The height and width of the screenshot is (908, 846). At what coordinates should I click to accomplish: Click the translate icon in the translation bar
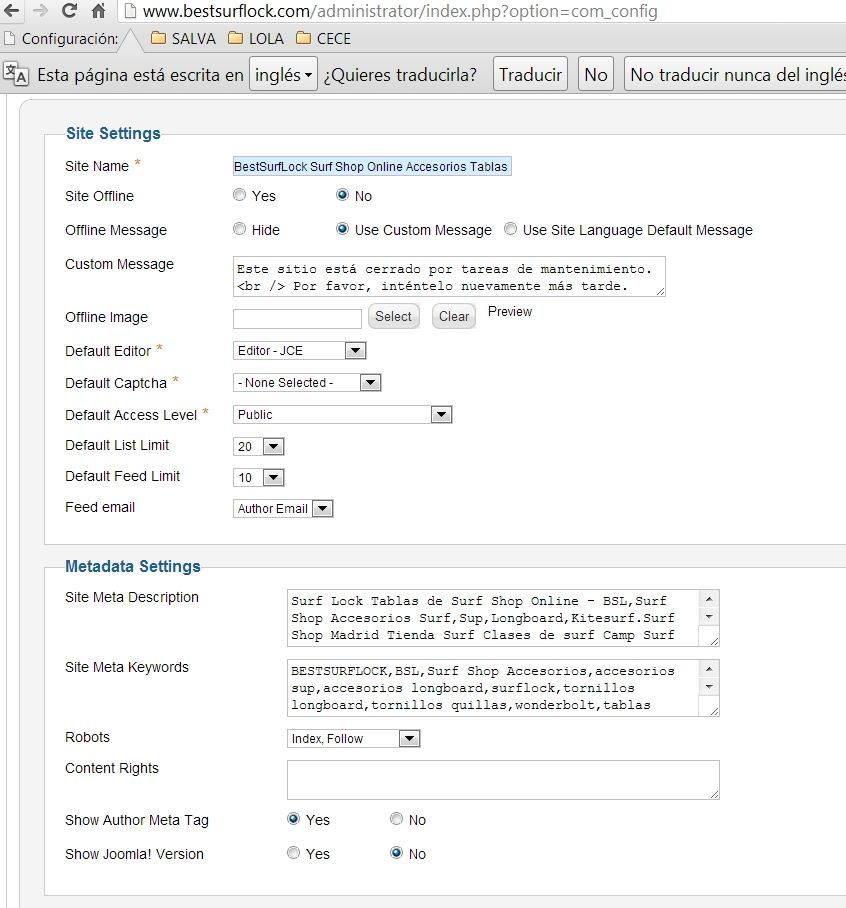click(16, 74)
